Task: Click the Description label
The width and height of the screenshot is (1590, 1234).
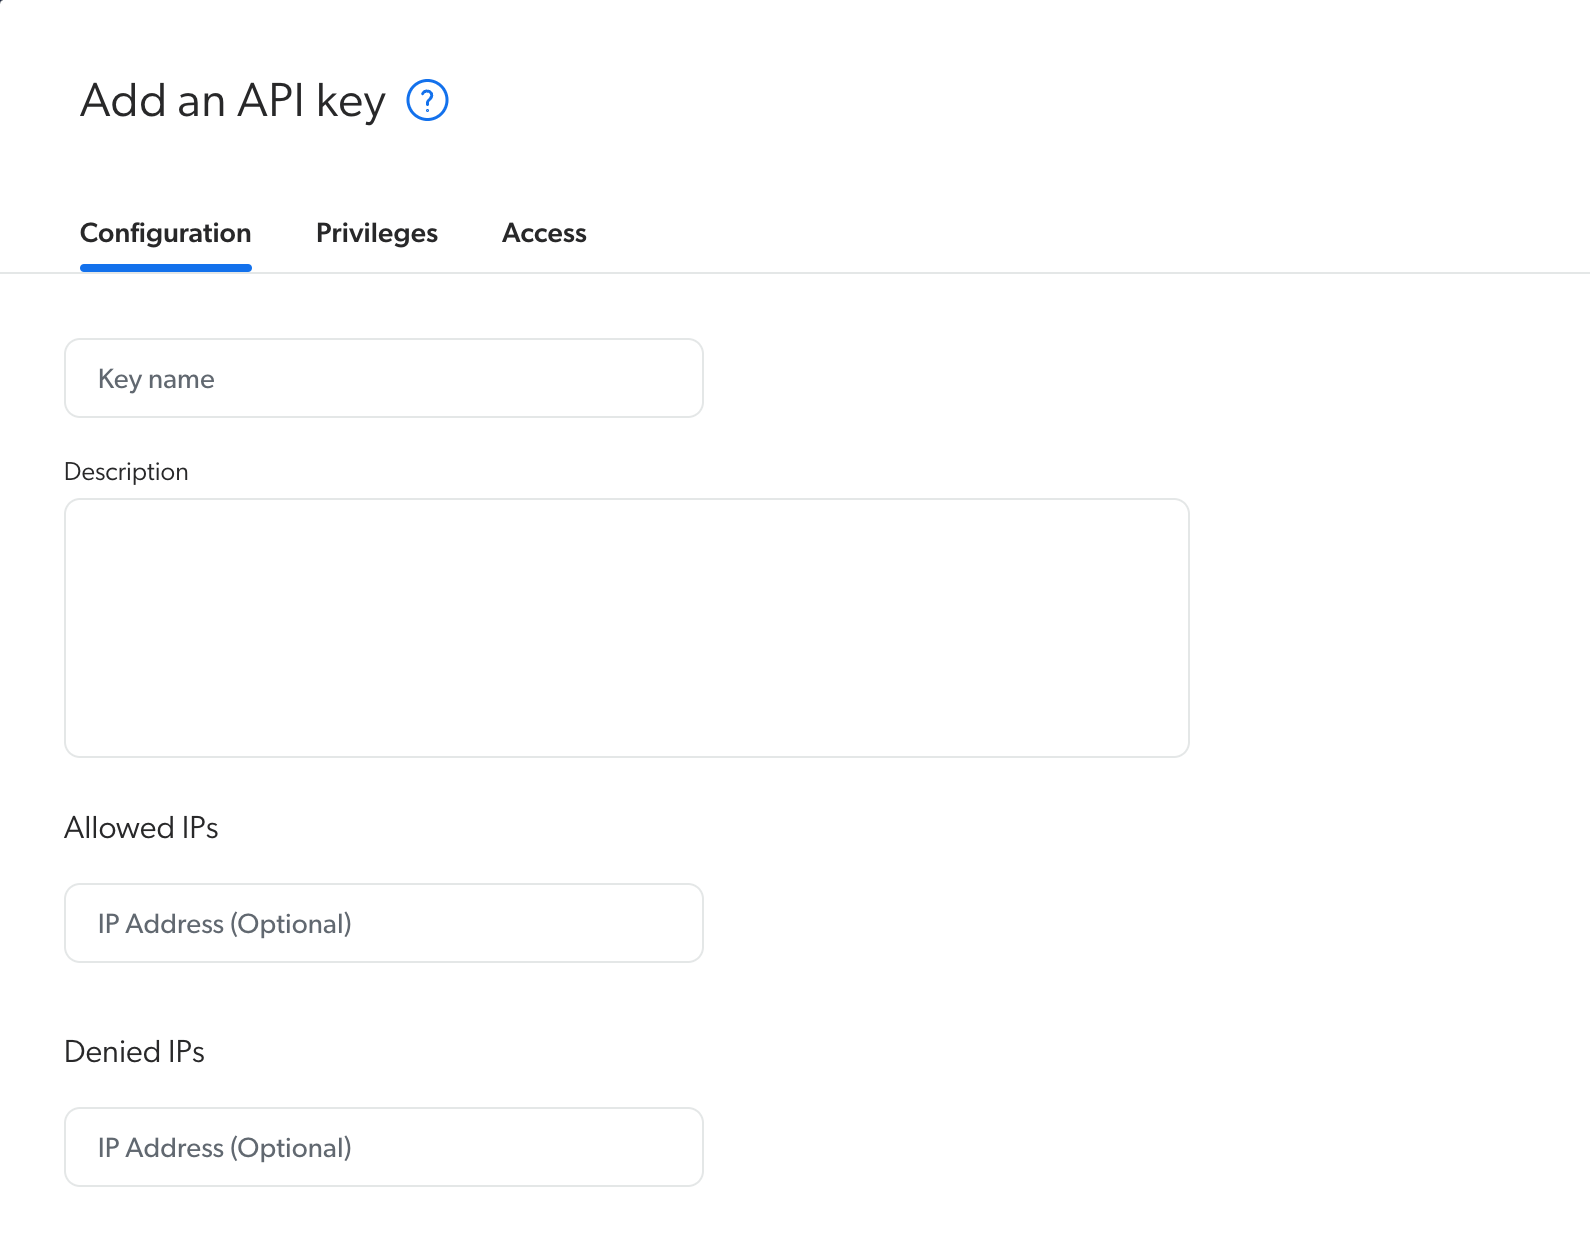Action: pos(126,472)
